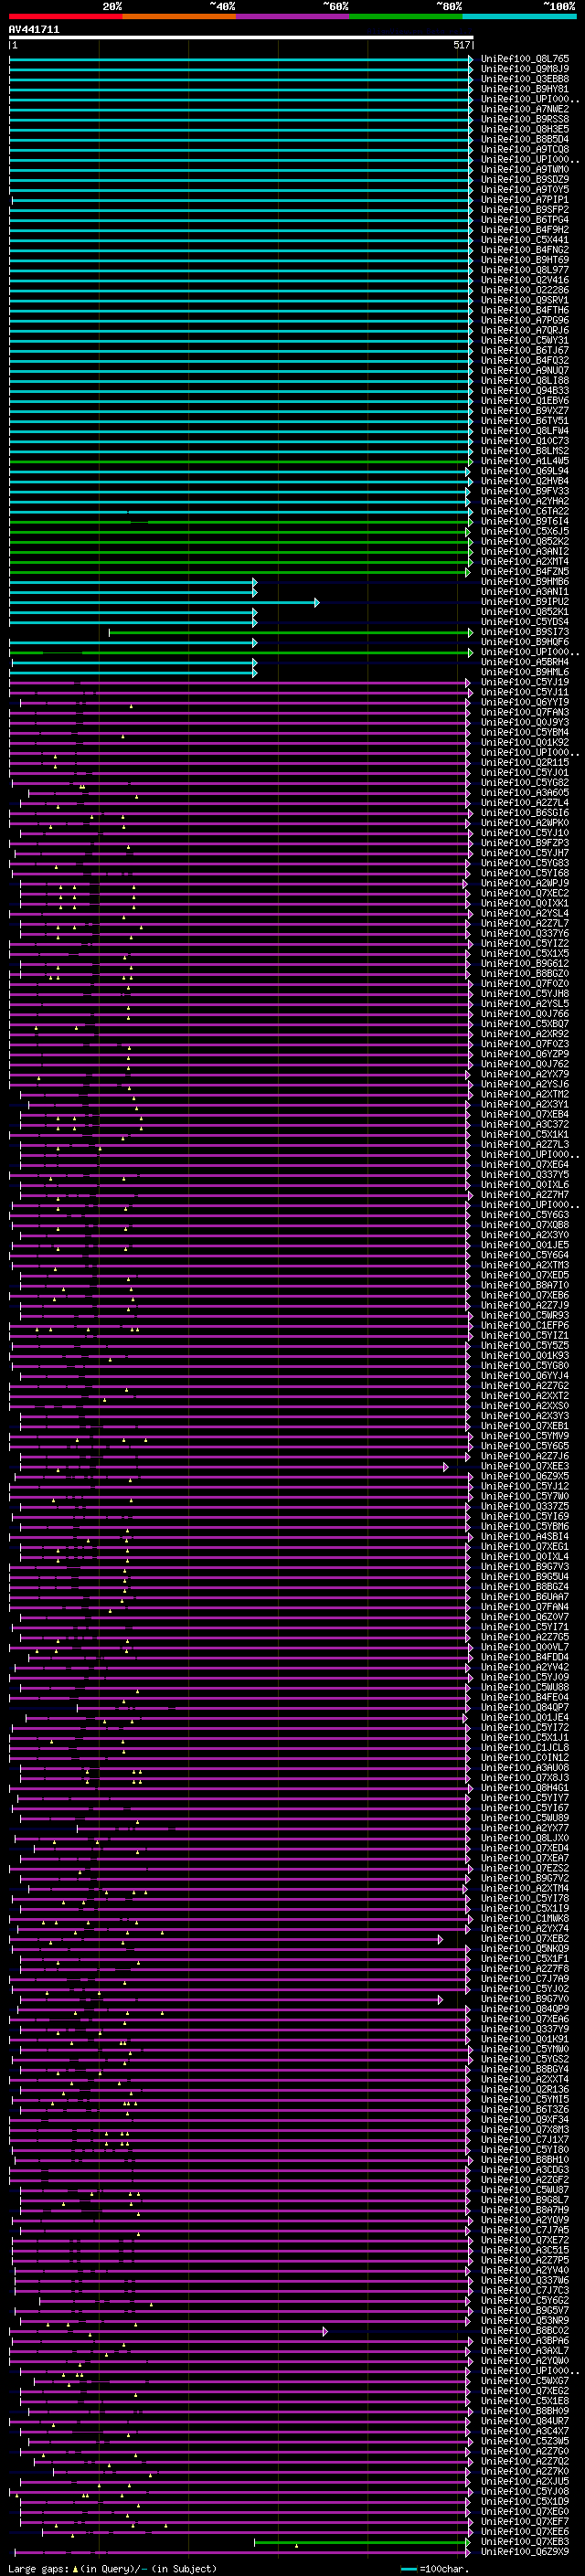This screenshot has height=2576, width=585.
Task: Click the cyan =100char. scale swatch at bottom
Action: click(x=408, y=2569)
